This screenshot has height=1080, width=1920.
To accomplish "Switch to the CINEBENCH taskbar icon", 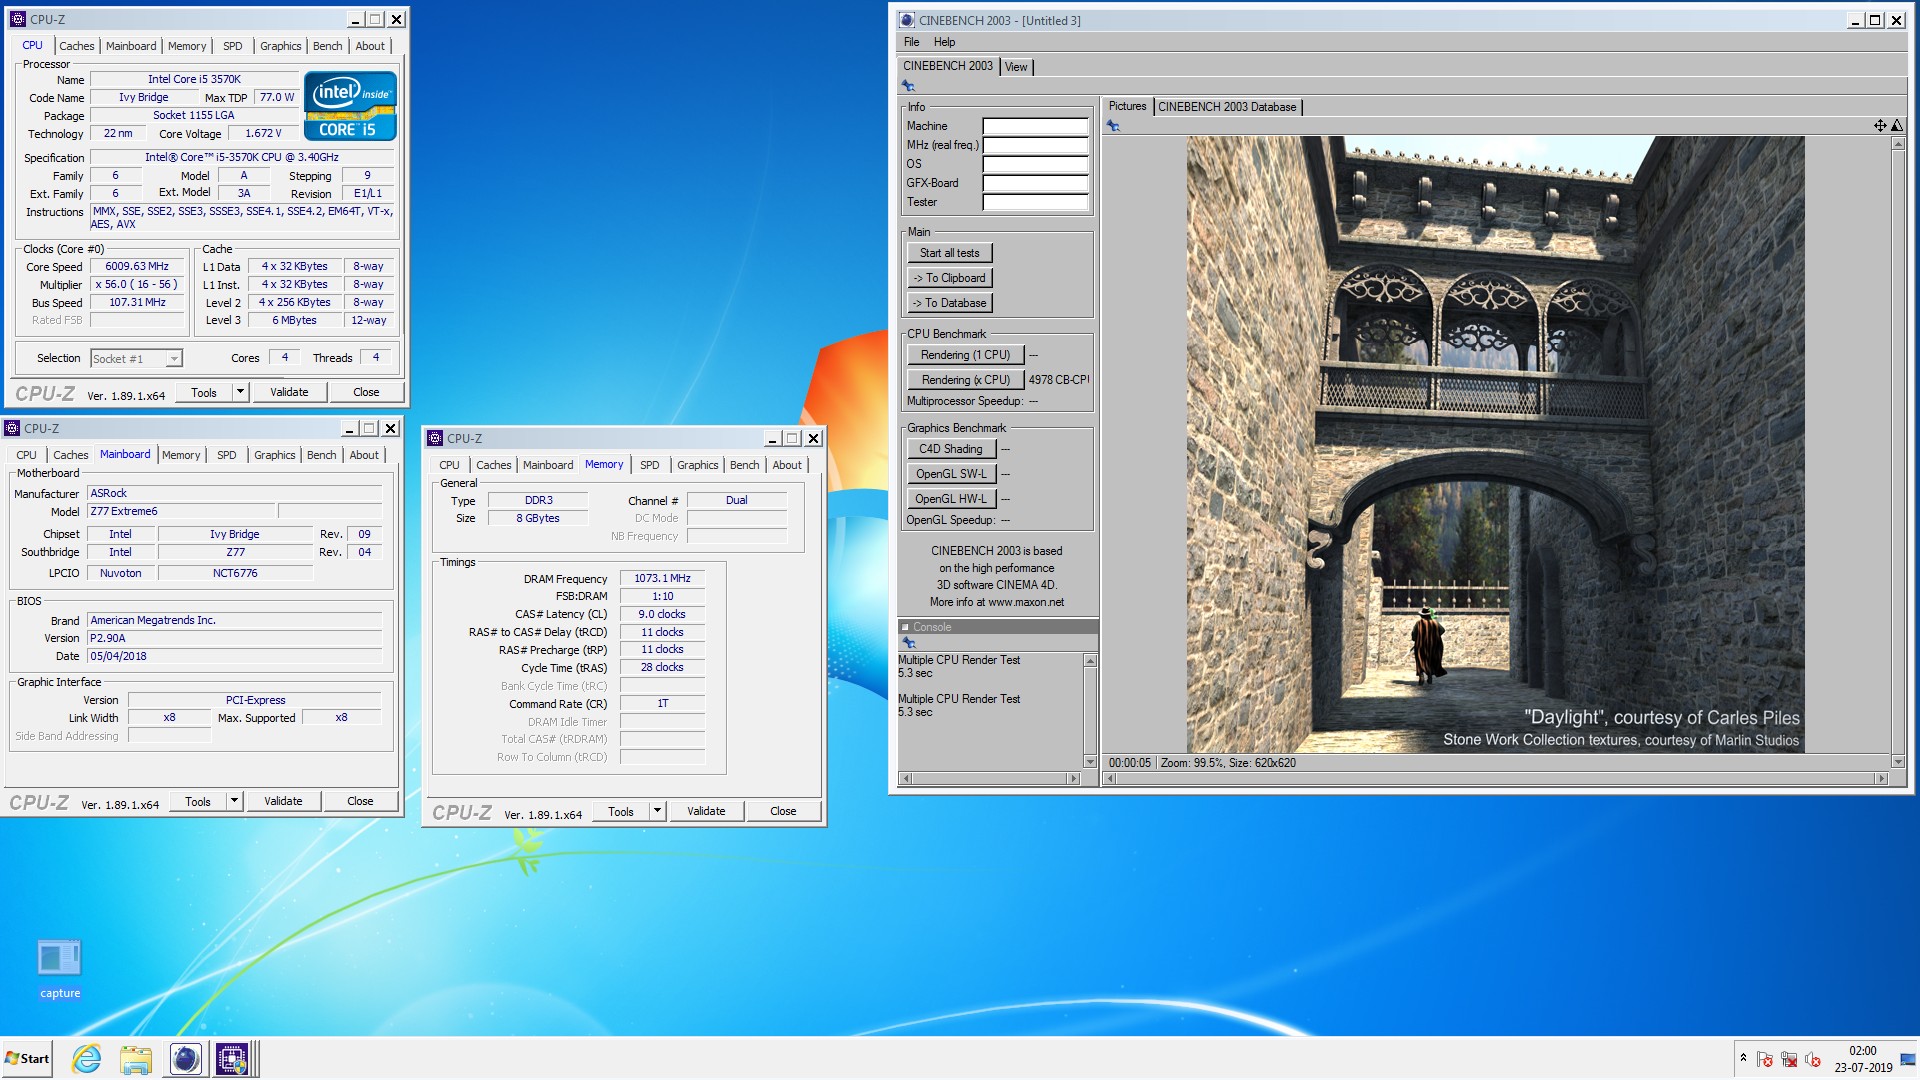I will click(185, 1059).
